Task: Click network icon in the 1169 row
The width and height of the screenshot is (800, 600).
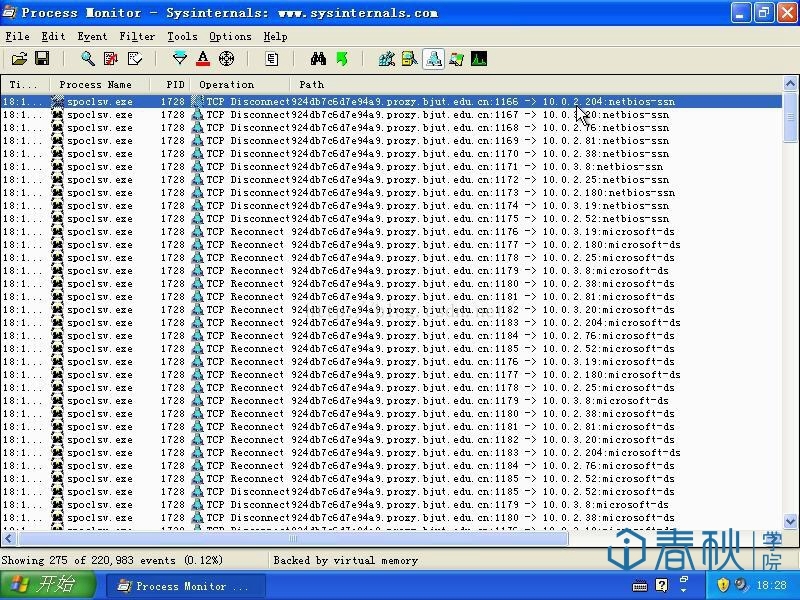Action: [x=197, y=141]
